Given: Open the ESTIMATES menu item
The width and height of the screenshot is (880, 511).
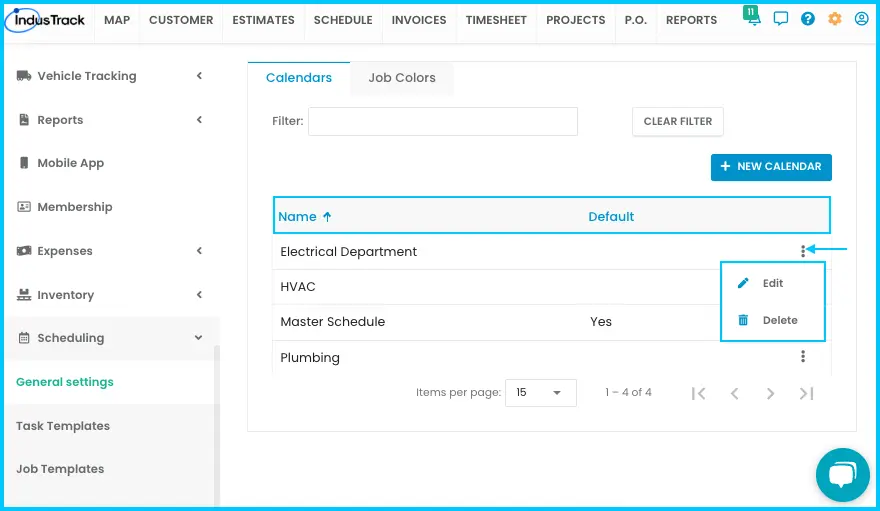Looking at the screenshot, I should [x=263, y=20].
